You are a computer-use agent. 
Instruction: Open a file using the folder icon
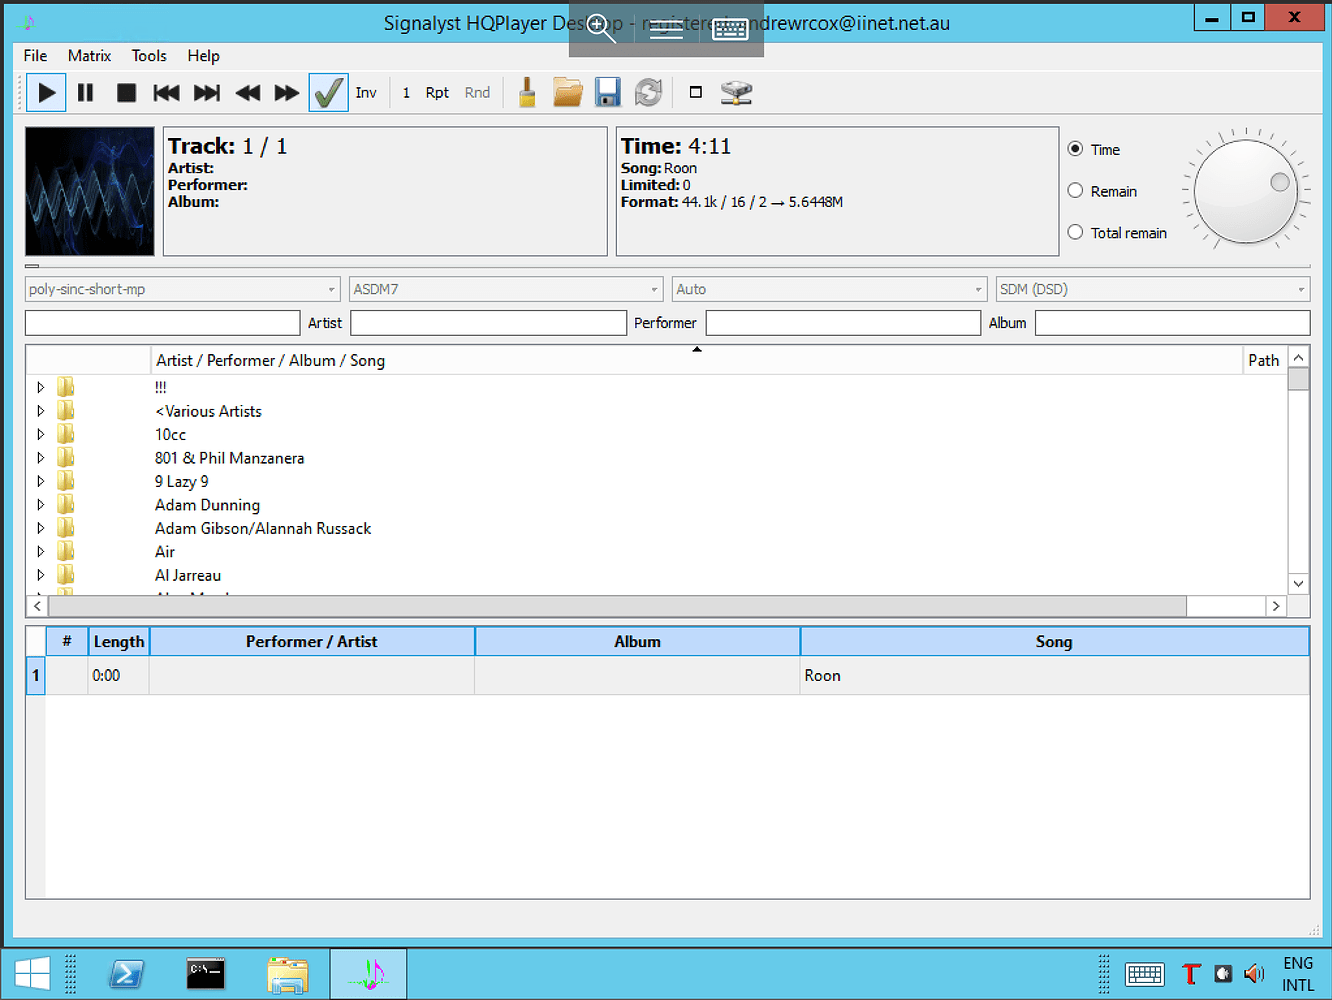[x=568, y=92]
